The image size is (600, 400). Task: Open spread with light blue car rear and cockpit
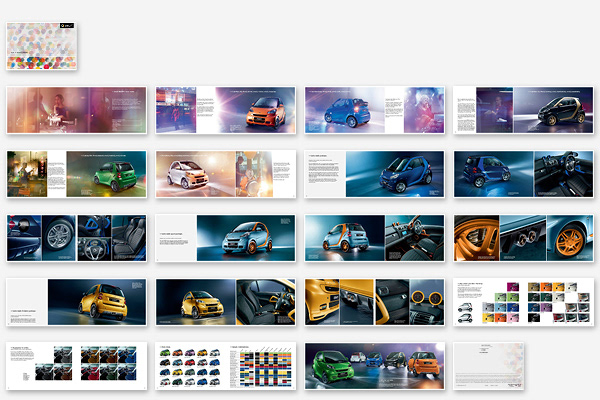tap(375, 238)
